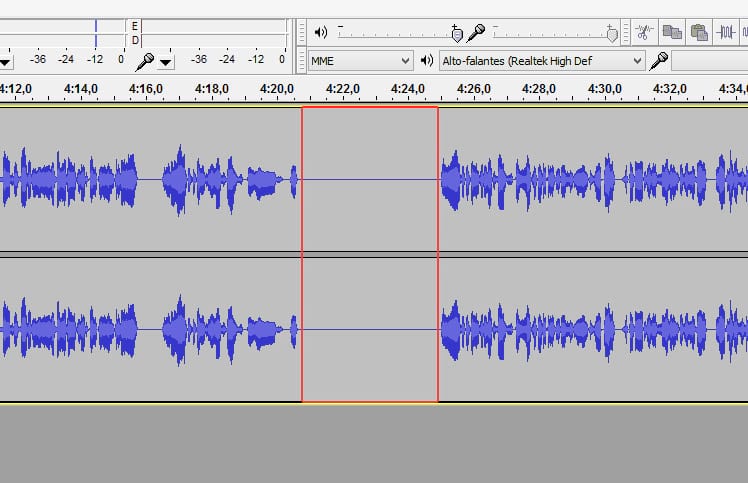
Task: Open the MME audio host dropdown
Action: coord(361,61)
